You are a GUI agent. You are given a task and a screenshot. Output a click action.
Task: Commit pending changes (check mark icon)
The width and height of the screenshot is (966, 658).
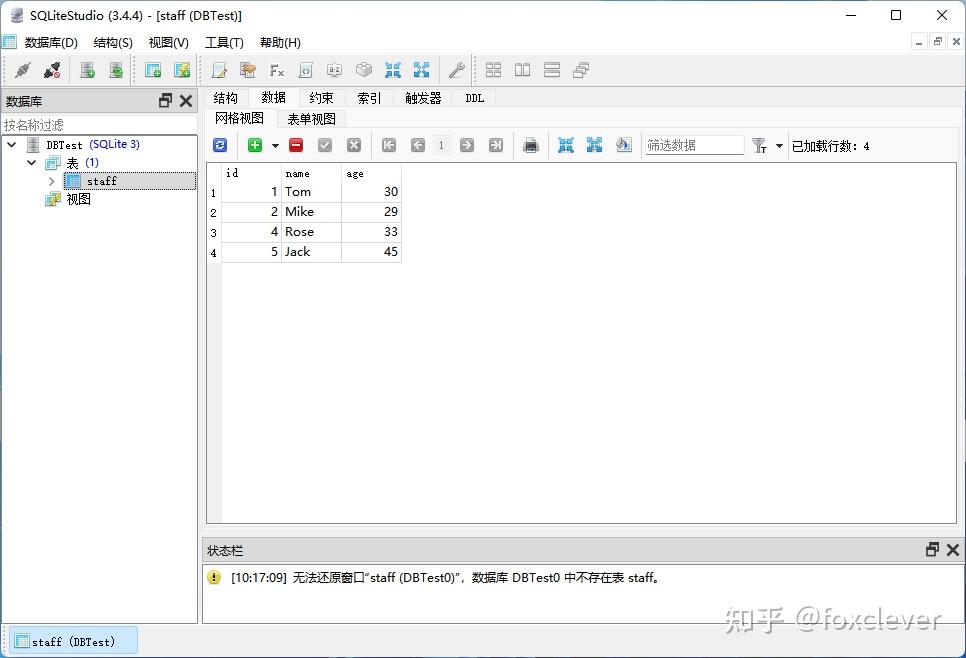(x=325, y=145)
